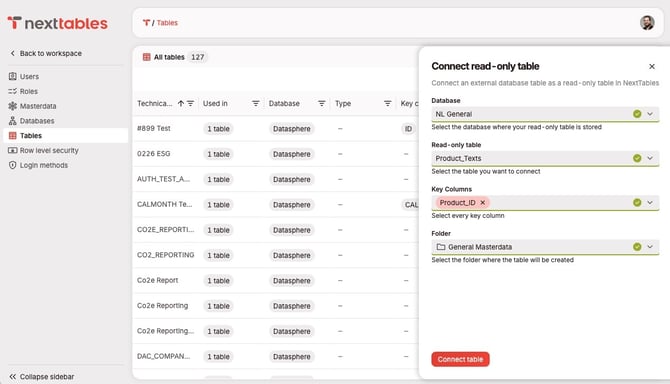This screenshot has height=384, width=670.
Task: Filter the Used in column
Action: (256, 103)
